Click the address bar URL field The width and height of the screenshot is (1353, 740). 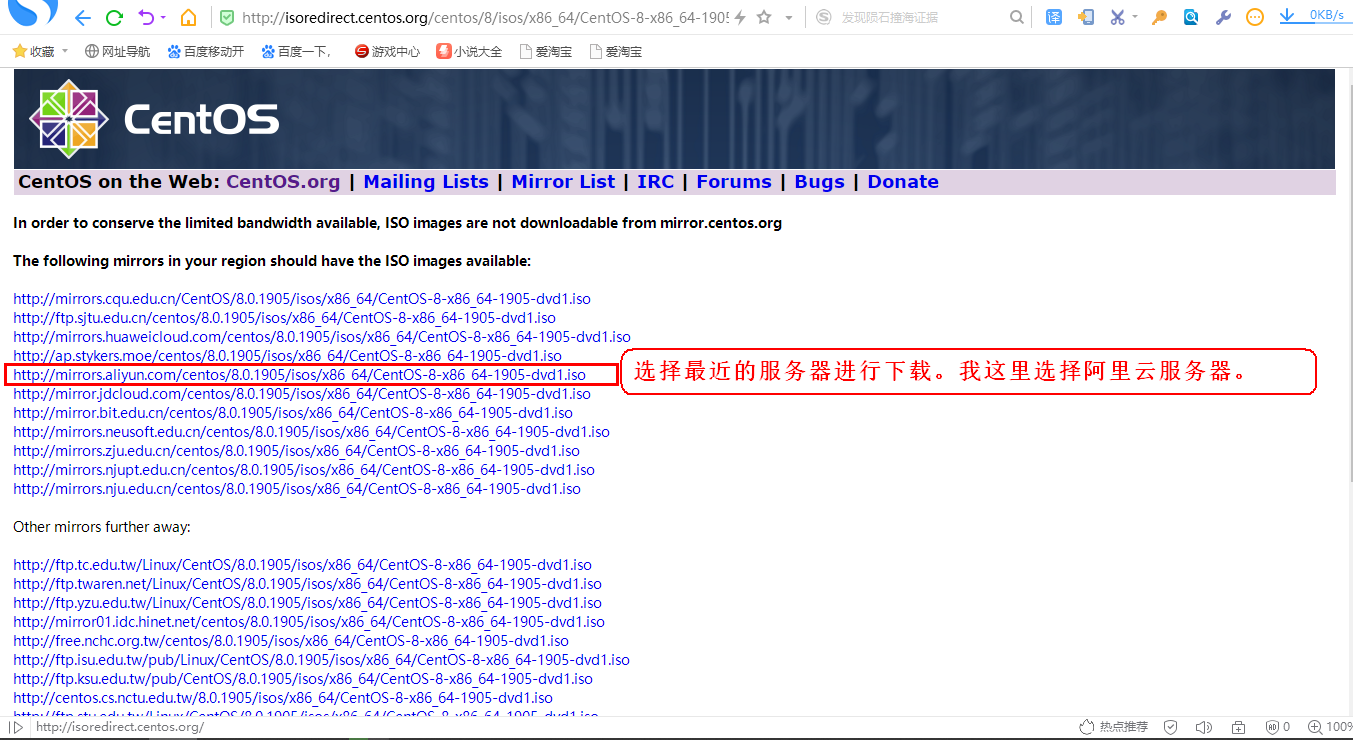485,18
